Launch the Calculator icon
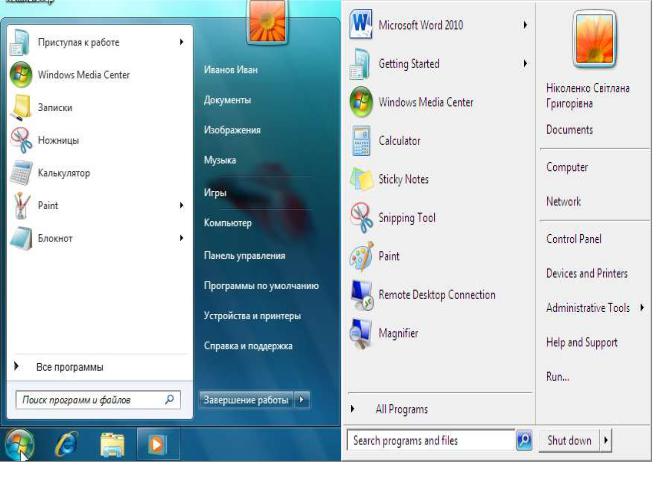The width and height of the screenshot is (668, 500). point(361,141)
